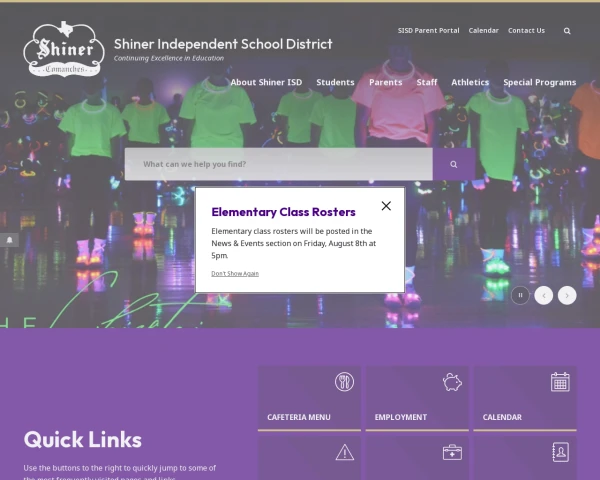600x480 pixels.
Task: Advance to next slideshow image
Action: pyautogui.click(x=567, y=295)
